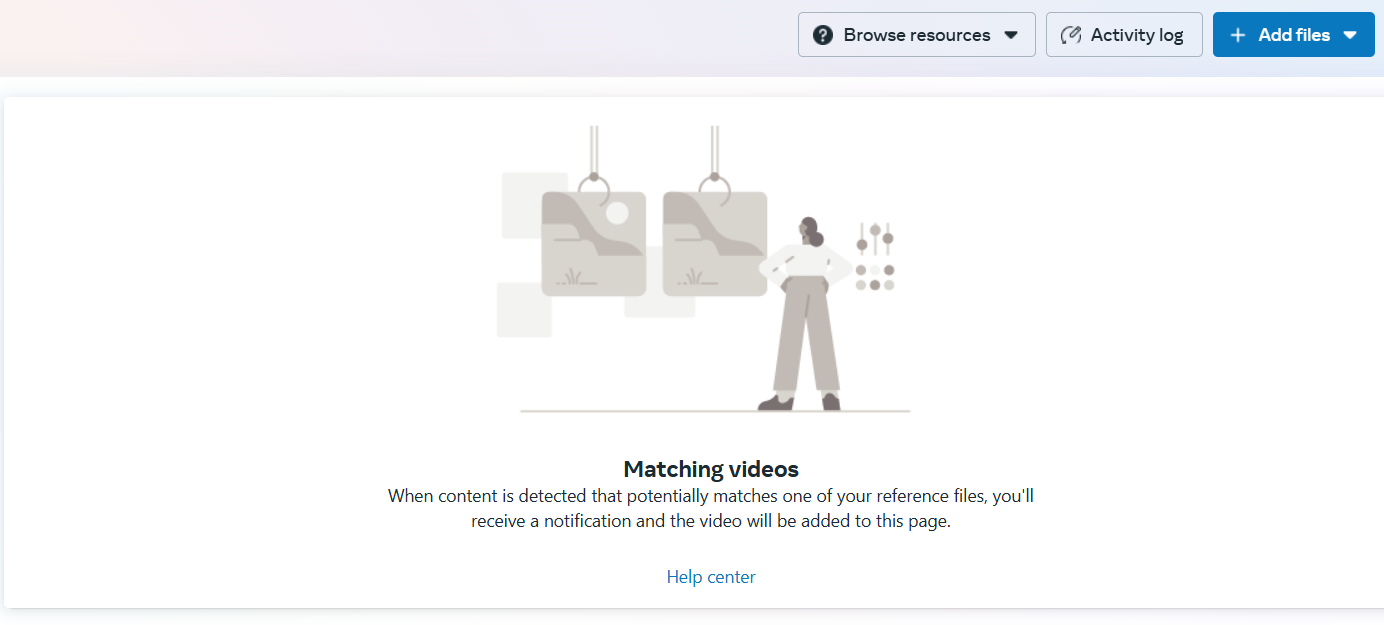This screenshot has height=625, width=1384.
Task: Click the question mark icon in Browse resources
Action: [x=823, y=35]
